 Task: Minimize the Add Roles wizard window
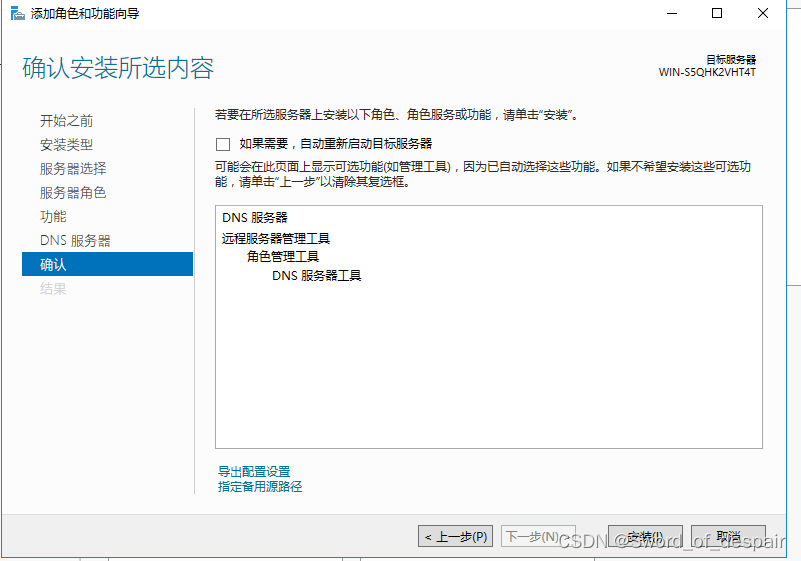672,13
